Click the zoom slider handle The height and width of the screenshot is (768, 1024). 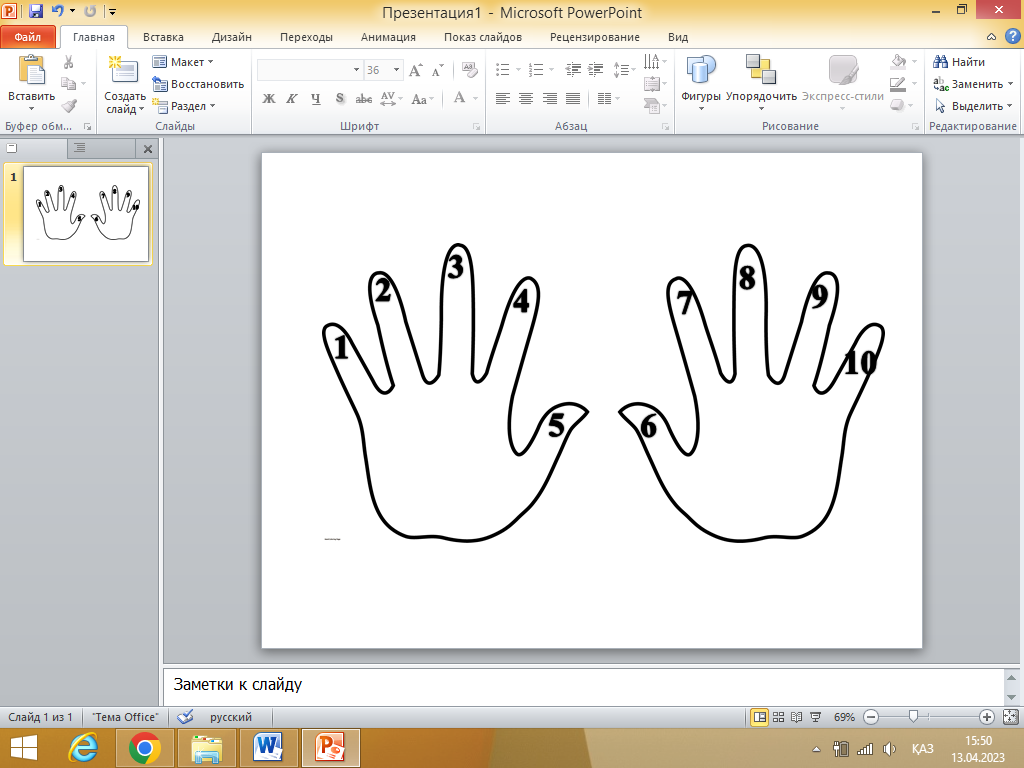point(912,717)
